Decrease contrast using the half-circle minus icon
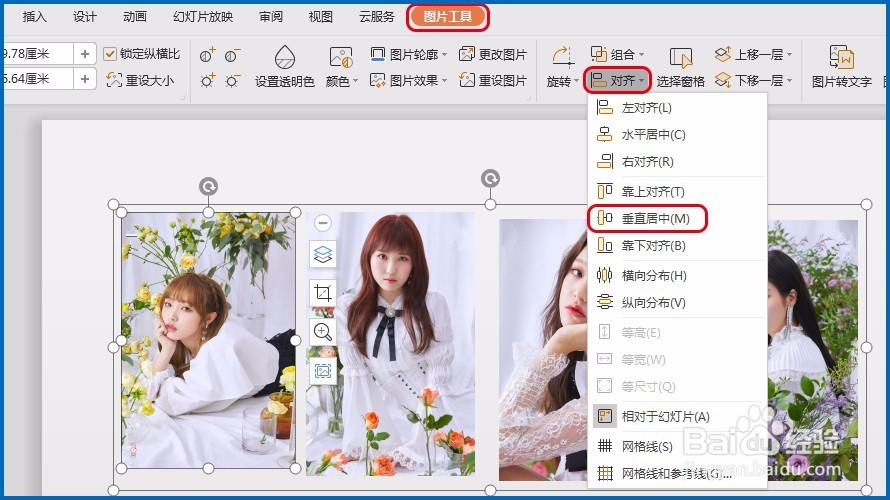The width and height of the screenshot is (890, 500). click(233, 55)
